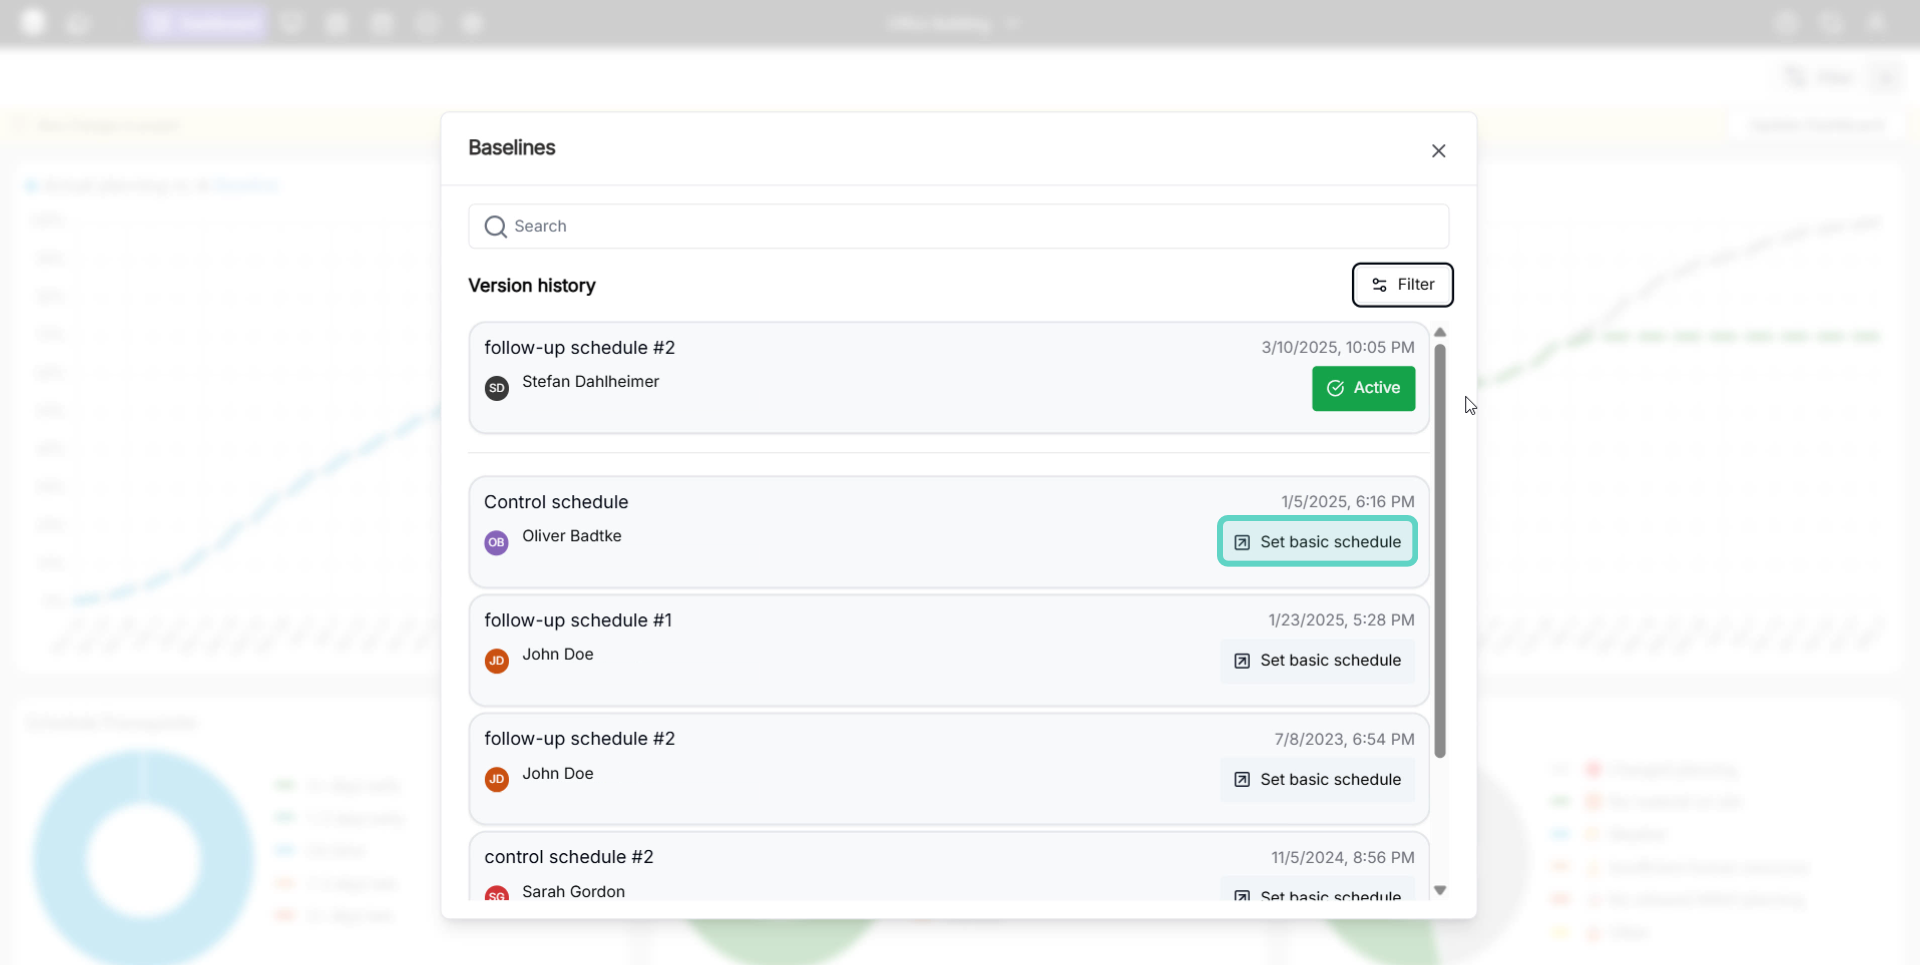Set Control schedule as basic schedule
The image size is (1920, 965).
click(1317, 542)
